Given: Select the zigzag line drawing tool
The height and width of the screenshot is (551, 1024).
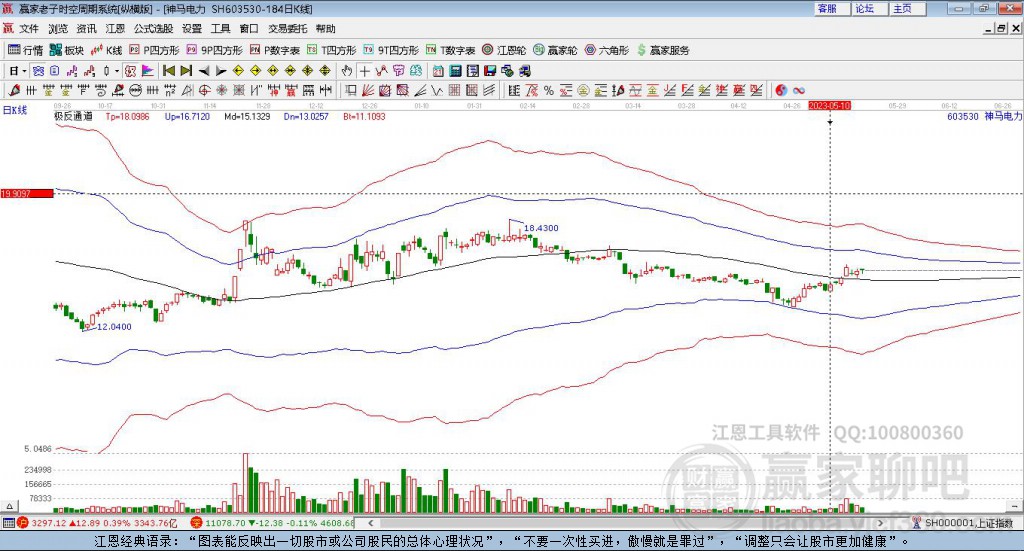Looking at the screenshot, I should [436, 90].
